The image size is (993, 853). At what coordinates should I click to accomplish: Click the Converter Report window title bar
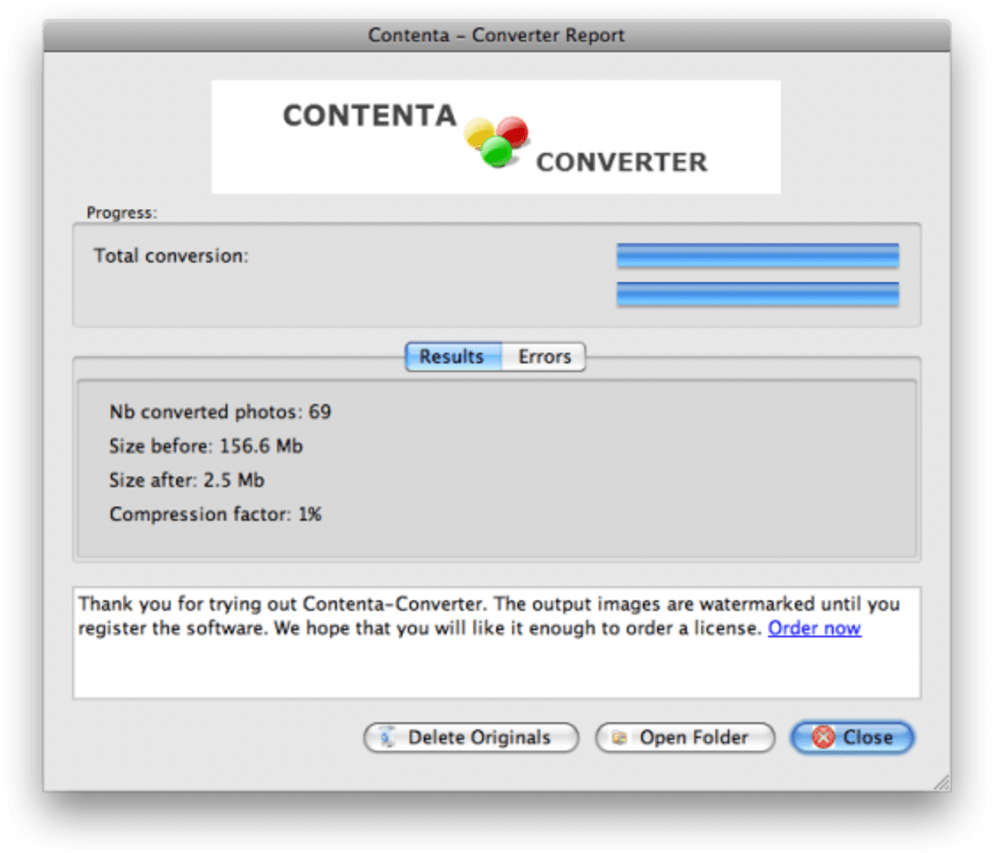(496, 35)
